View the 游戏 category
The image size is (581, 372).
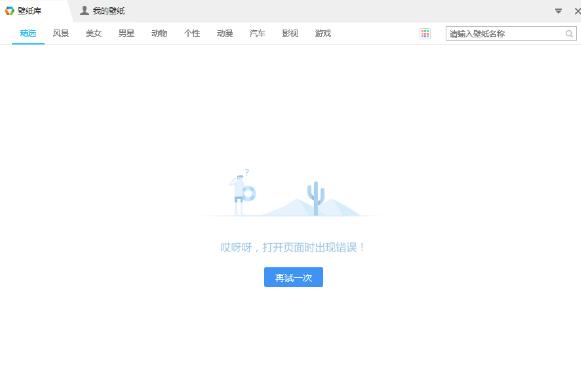[x=323, y=33]
